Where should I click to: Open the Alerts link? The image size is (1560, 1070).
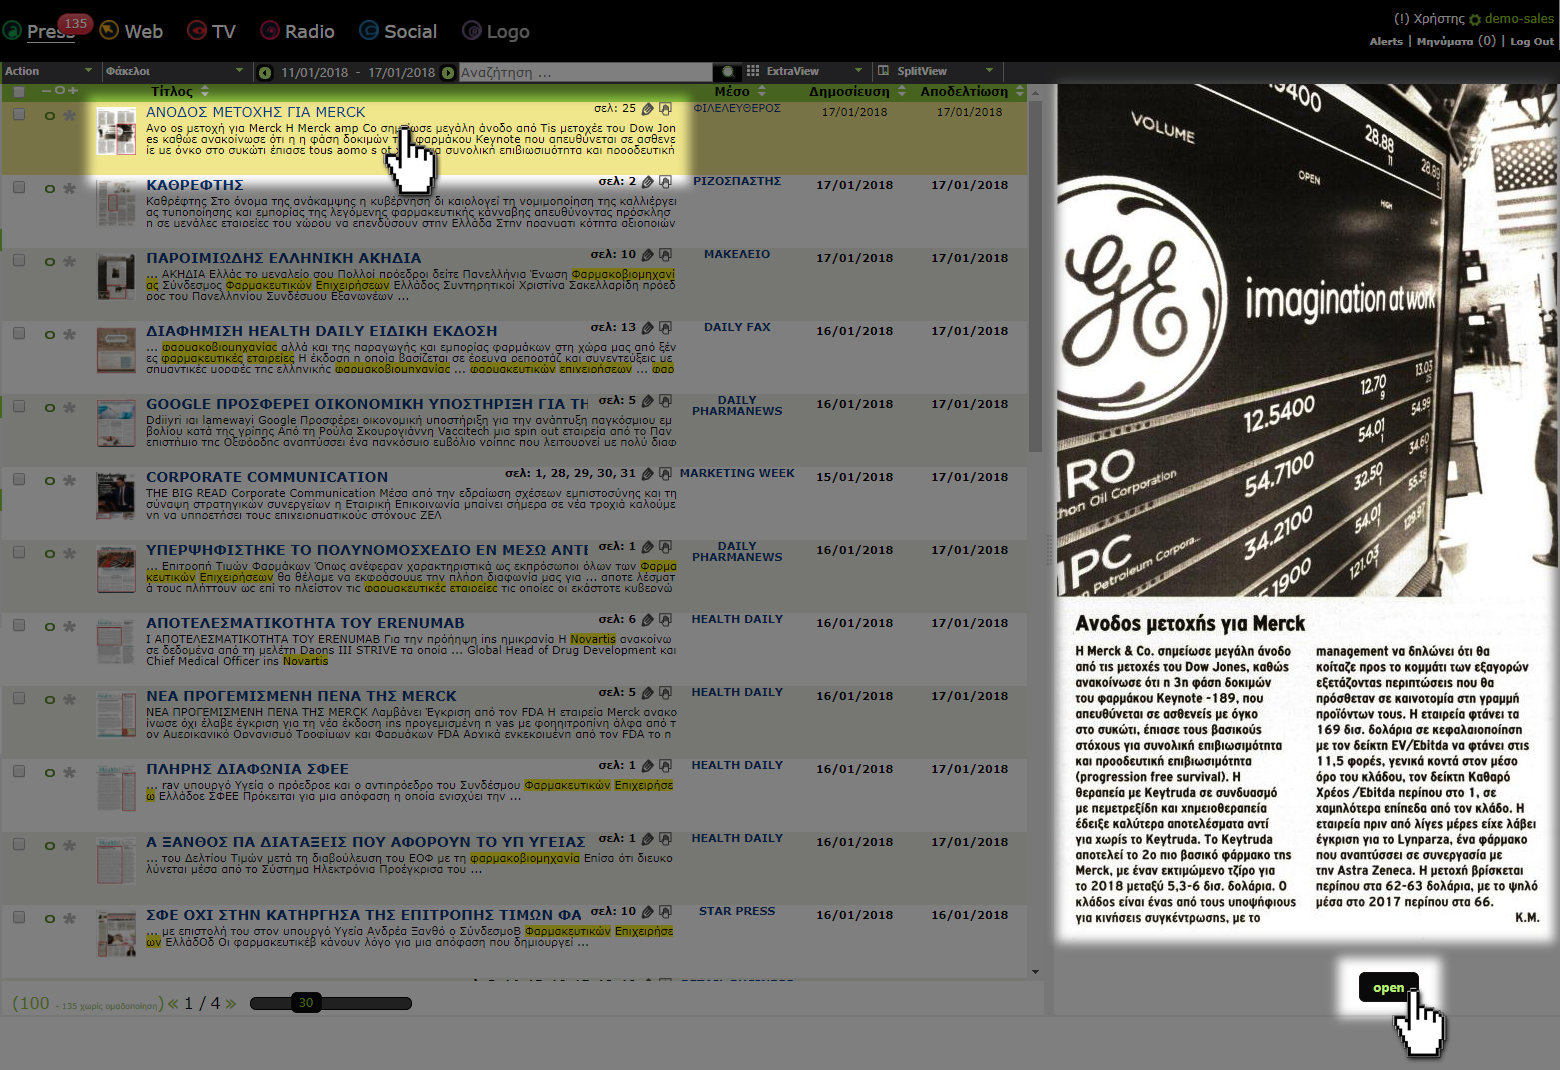click(x=1386, y=41)
